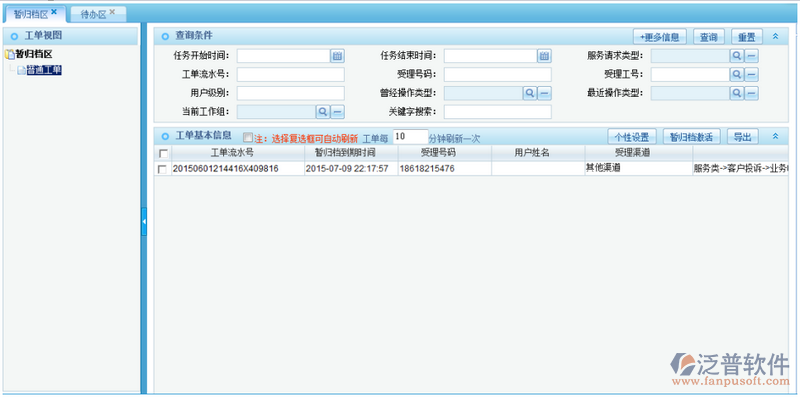The height and width of the screenshot is (397, 800).
Task: Collapse the left sidebar with splitter arrow
Action: tap(144, 221)
